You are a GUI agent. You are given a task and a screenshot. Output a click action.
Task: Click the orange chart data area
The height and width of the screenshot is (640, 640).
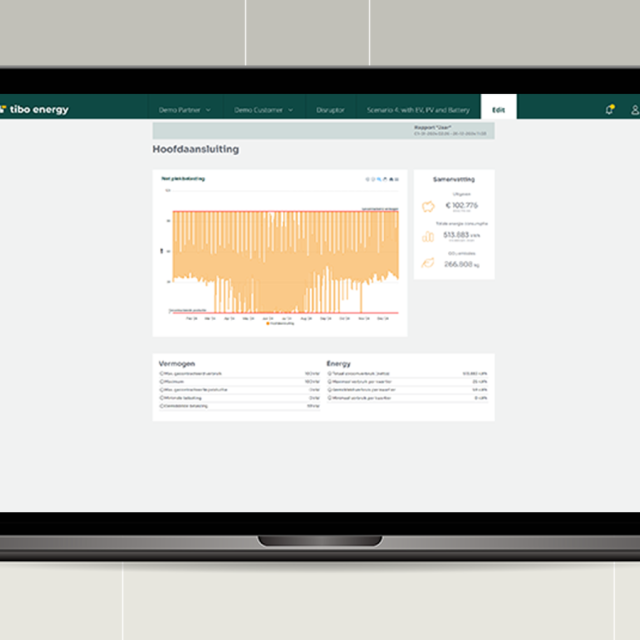pos(280,250)
